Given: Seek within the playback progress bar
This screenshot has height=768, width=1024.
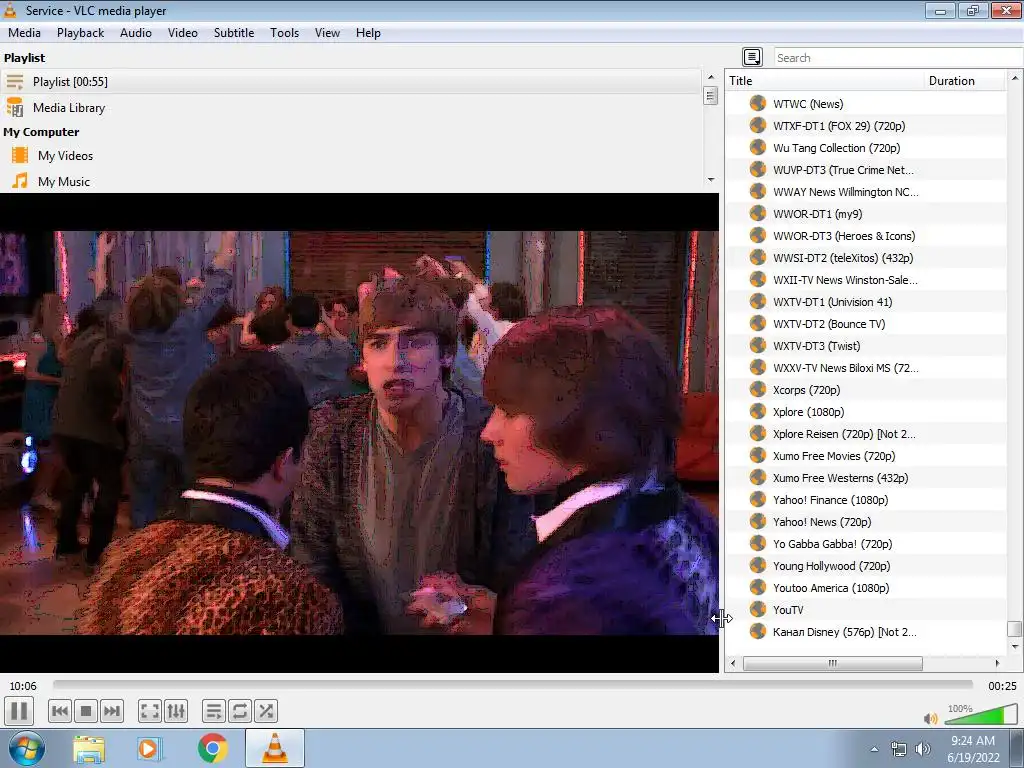Looking at the screenshot, I should click(x=513, y=685).
